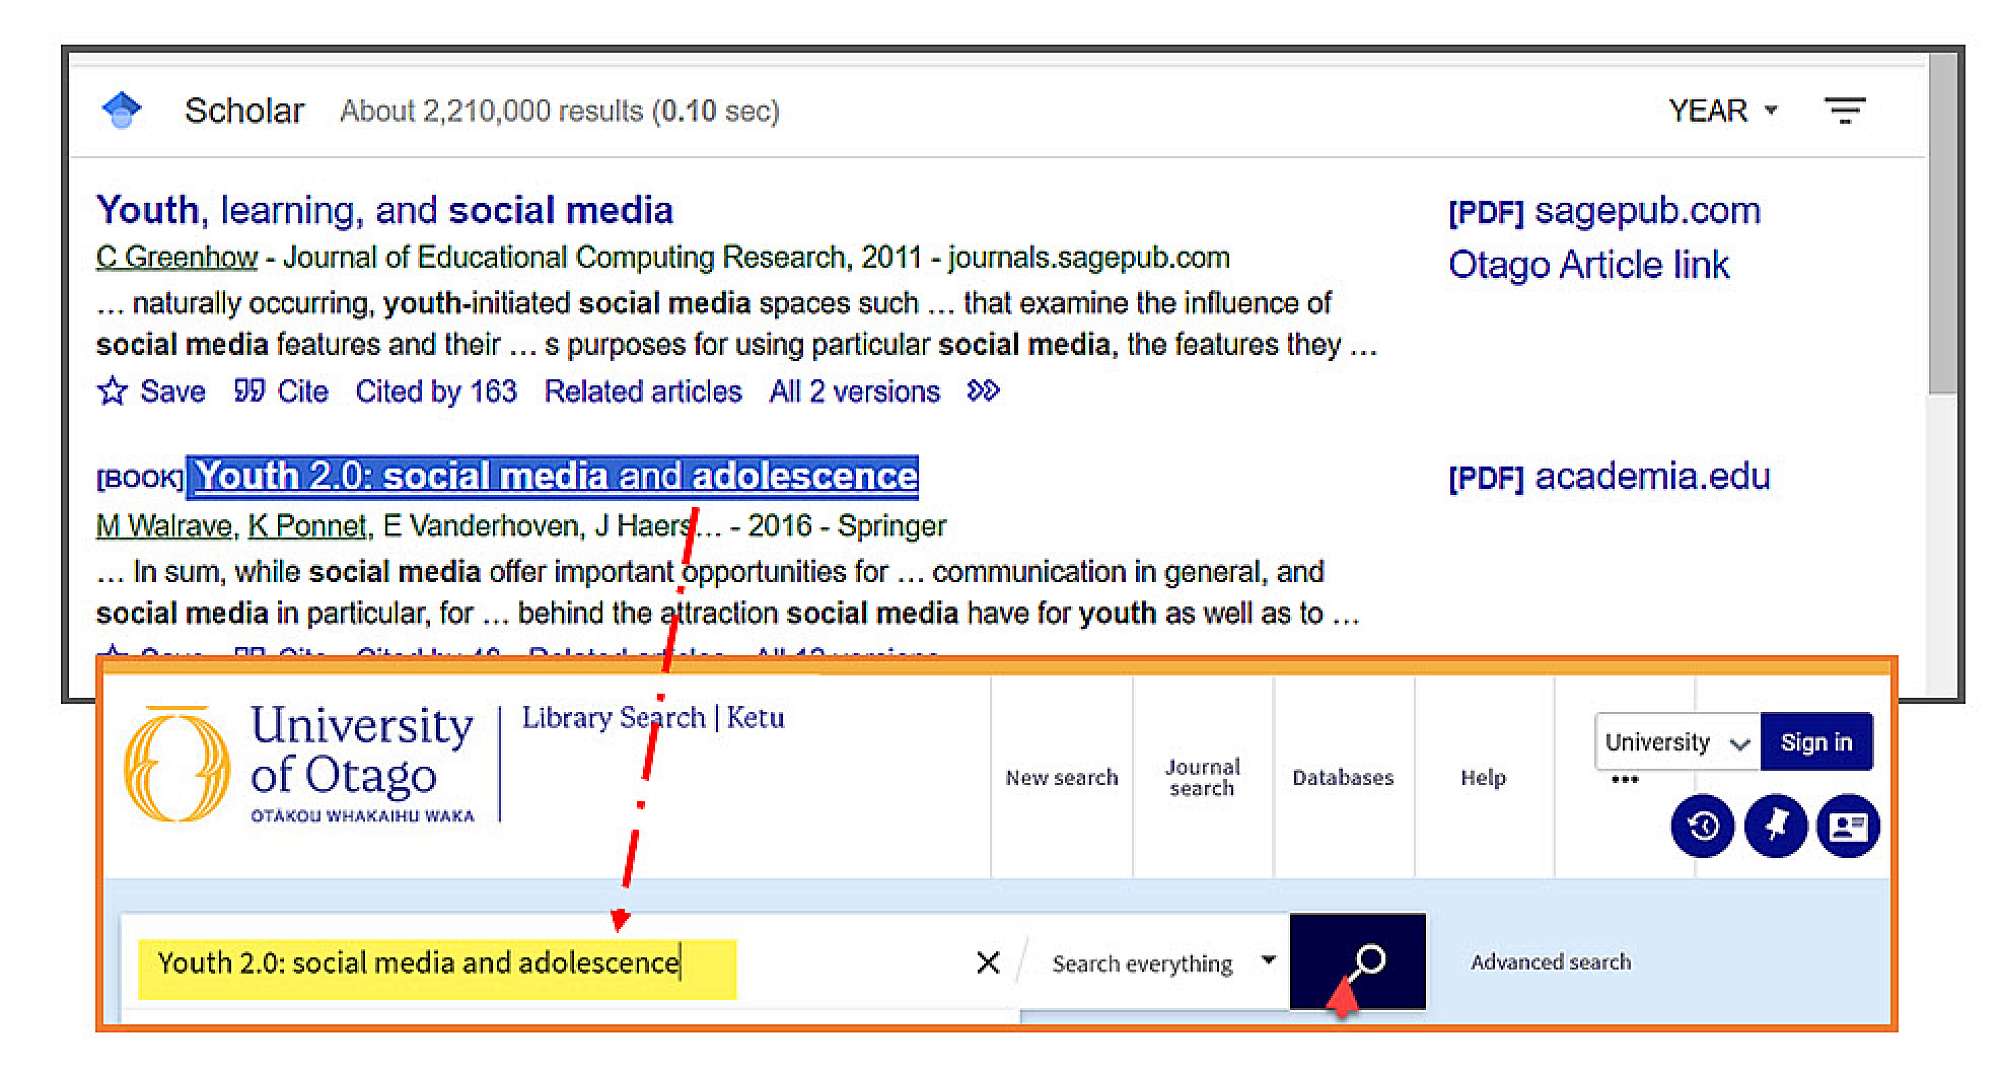Open the YEAR sort dropdown
The height and width of the screenshot is (1071, 2000).
[x=1722, y=110]
